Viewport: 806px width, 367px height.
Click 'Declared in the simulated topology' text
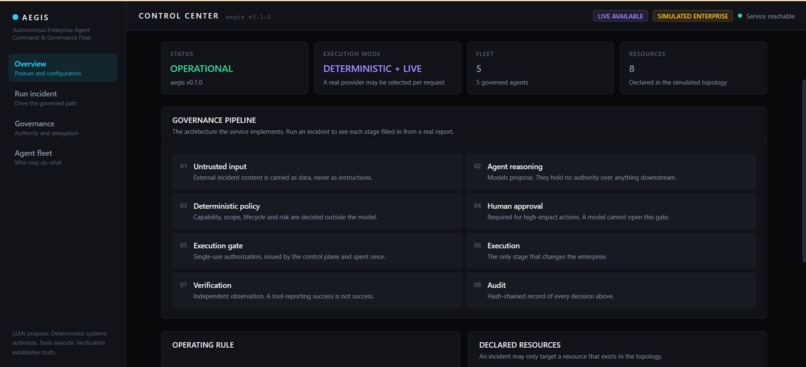click(678, 82)
